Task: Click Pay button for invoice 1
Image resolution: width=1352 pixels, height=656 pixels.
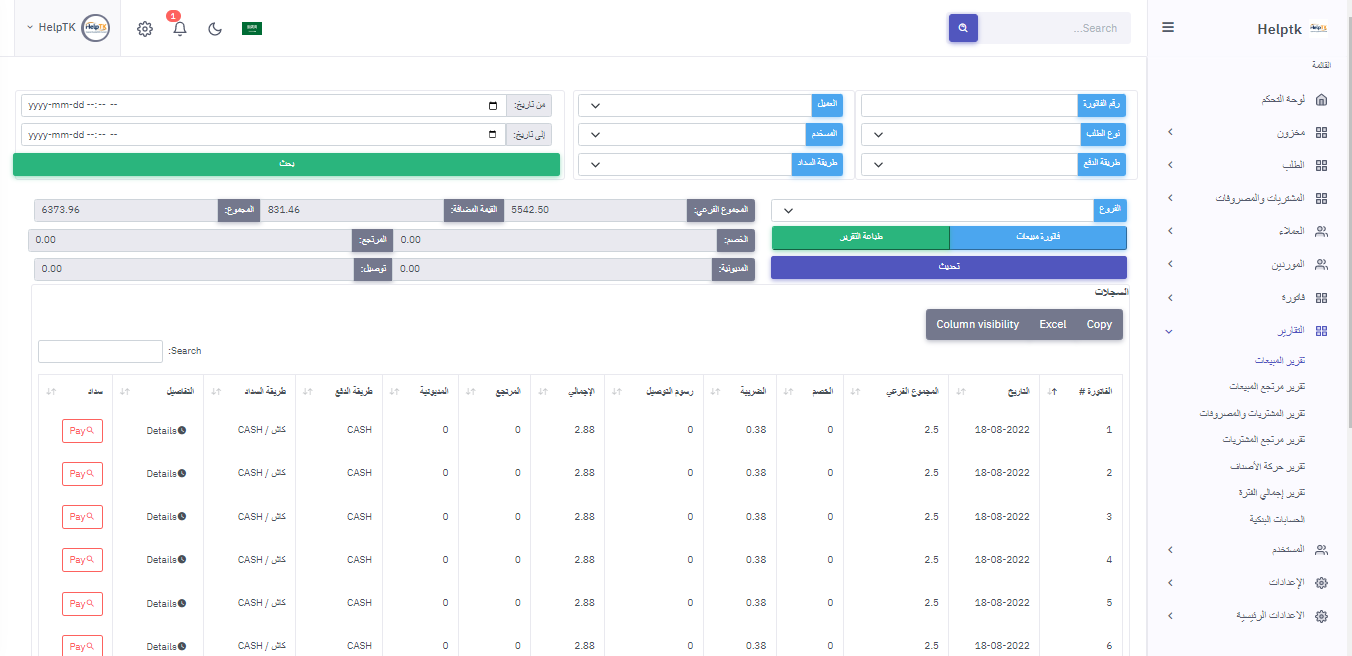Action: 82,430
